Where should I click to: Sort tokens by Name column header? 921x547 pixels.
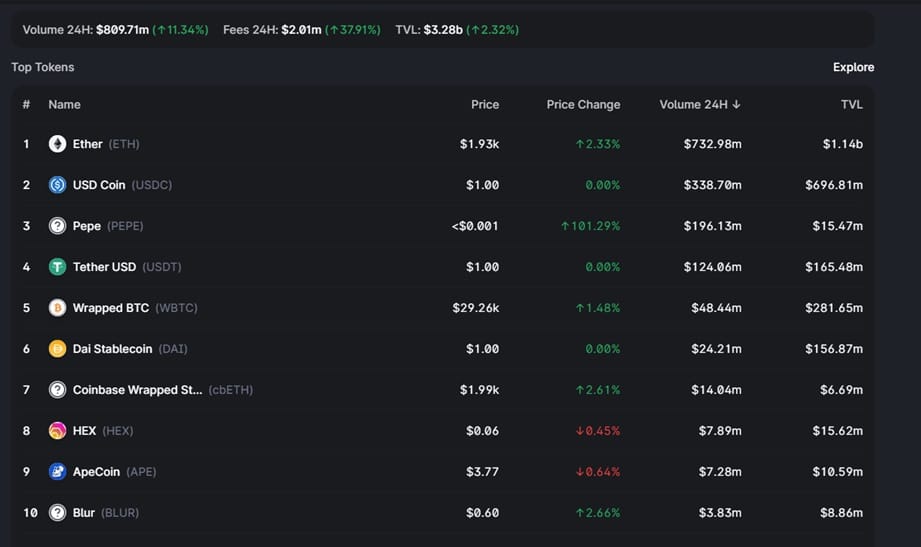[x=64, y=105]
